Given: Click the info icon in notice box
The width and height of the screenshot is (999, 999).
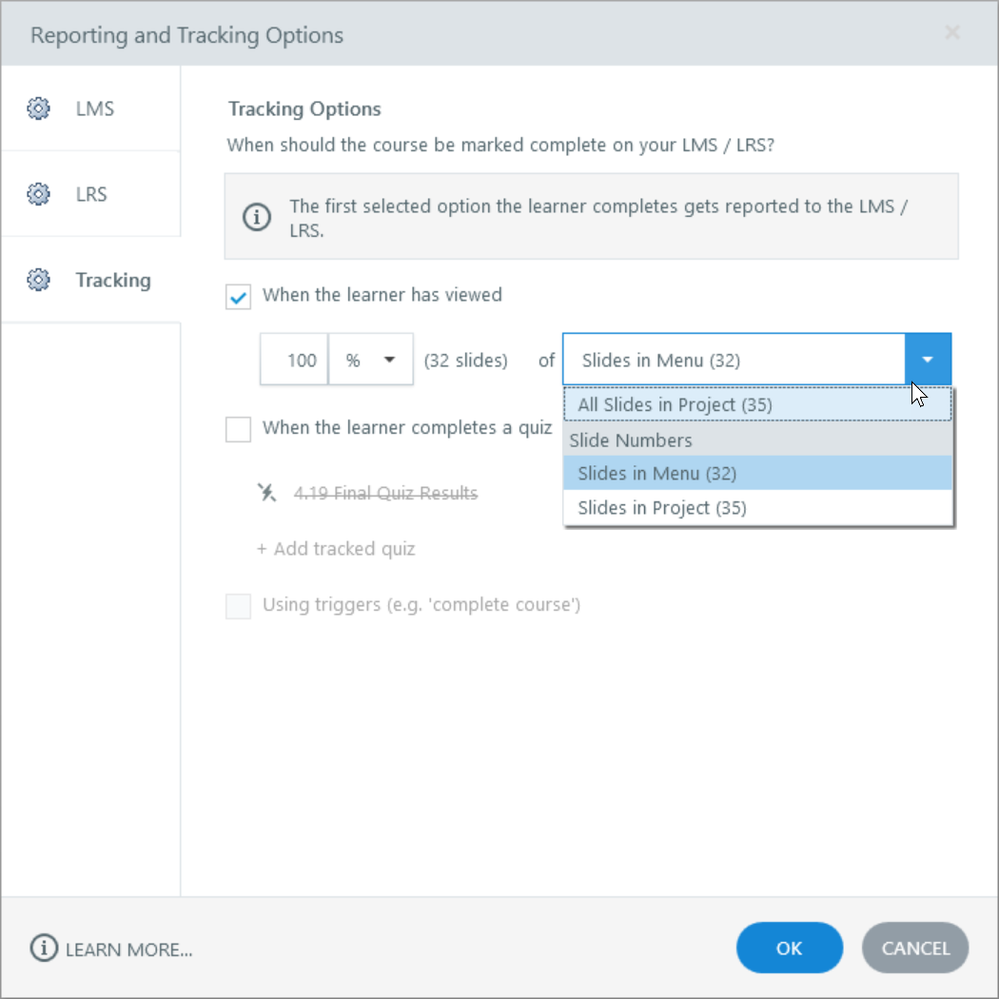Looking at the screenshot, I should [x=257, y=216].
